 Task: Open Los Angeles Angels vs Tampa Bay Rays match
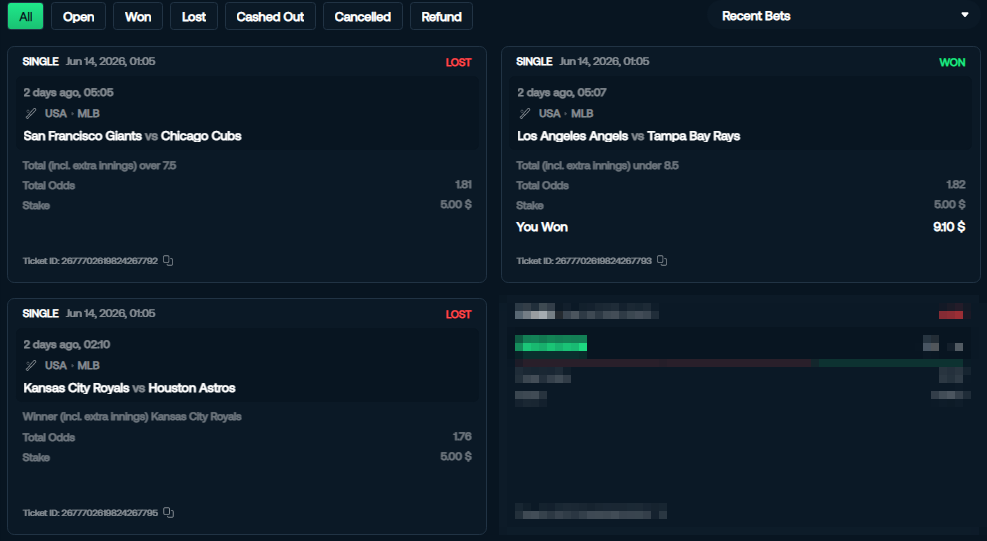click(628, 136)
